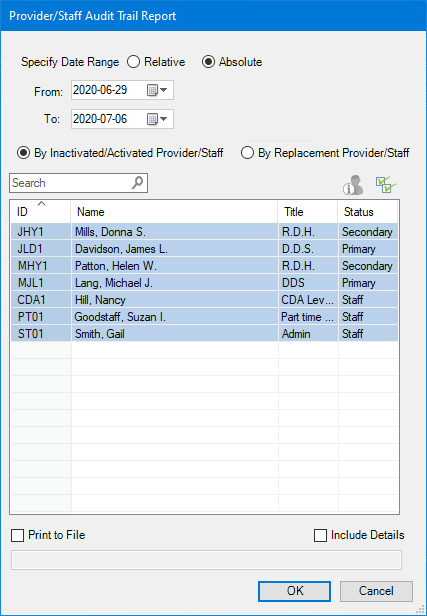This screenshot has height=616, width=427.
Task: Sort by the Name column header
Action: (174, 212)
